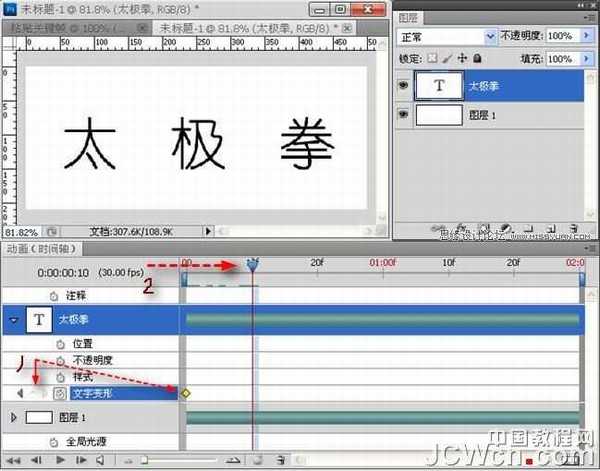Image resolution: width=600 pixels, height=471 pixels.
Task: Click the stopwatch icon next to 全局光源
Action: pos(55,441)
